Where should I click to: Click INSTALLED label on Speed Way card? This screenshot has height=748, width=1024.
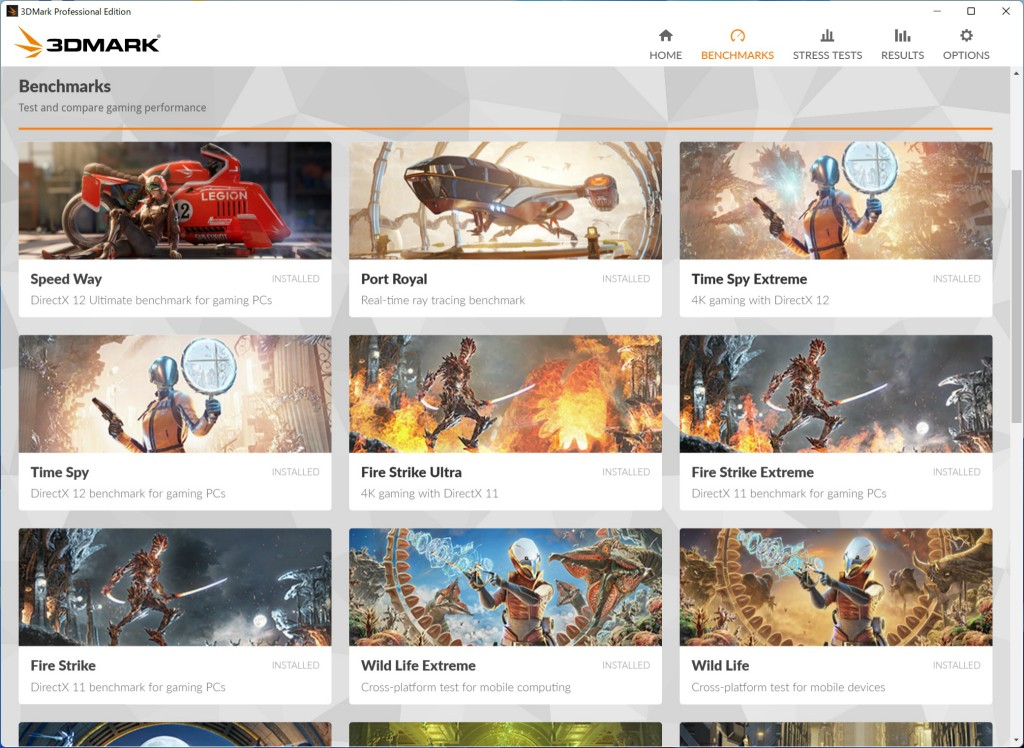click(296, 279)
